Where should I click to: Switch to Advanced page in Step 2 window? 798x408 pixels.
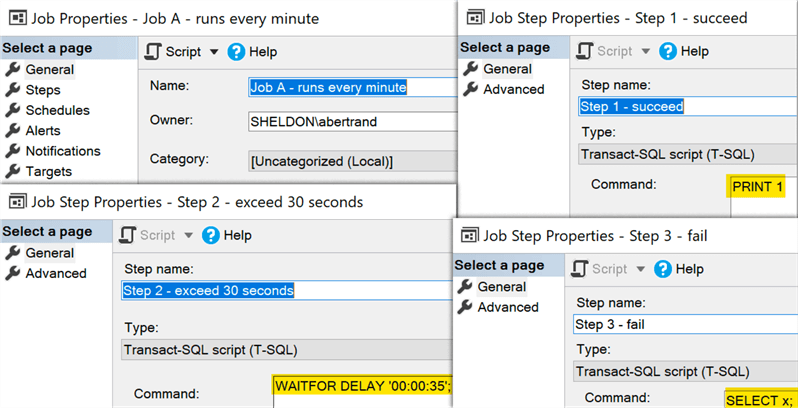56,274
